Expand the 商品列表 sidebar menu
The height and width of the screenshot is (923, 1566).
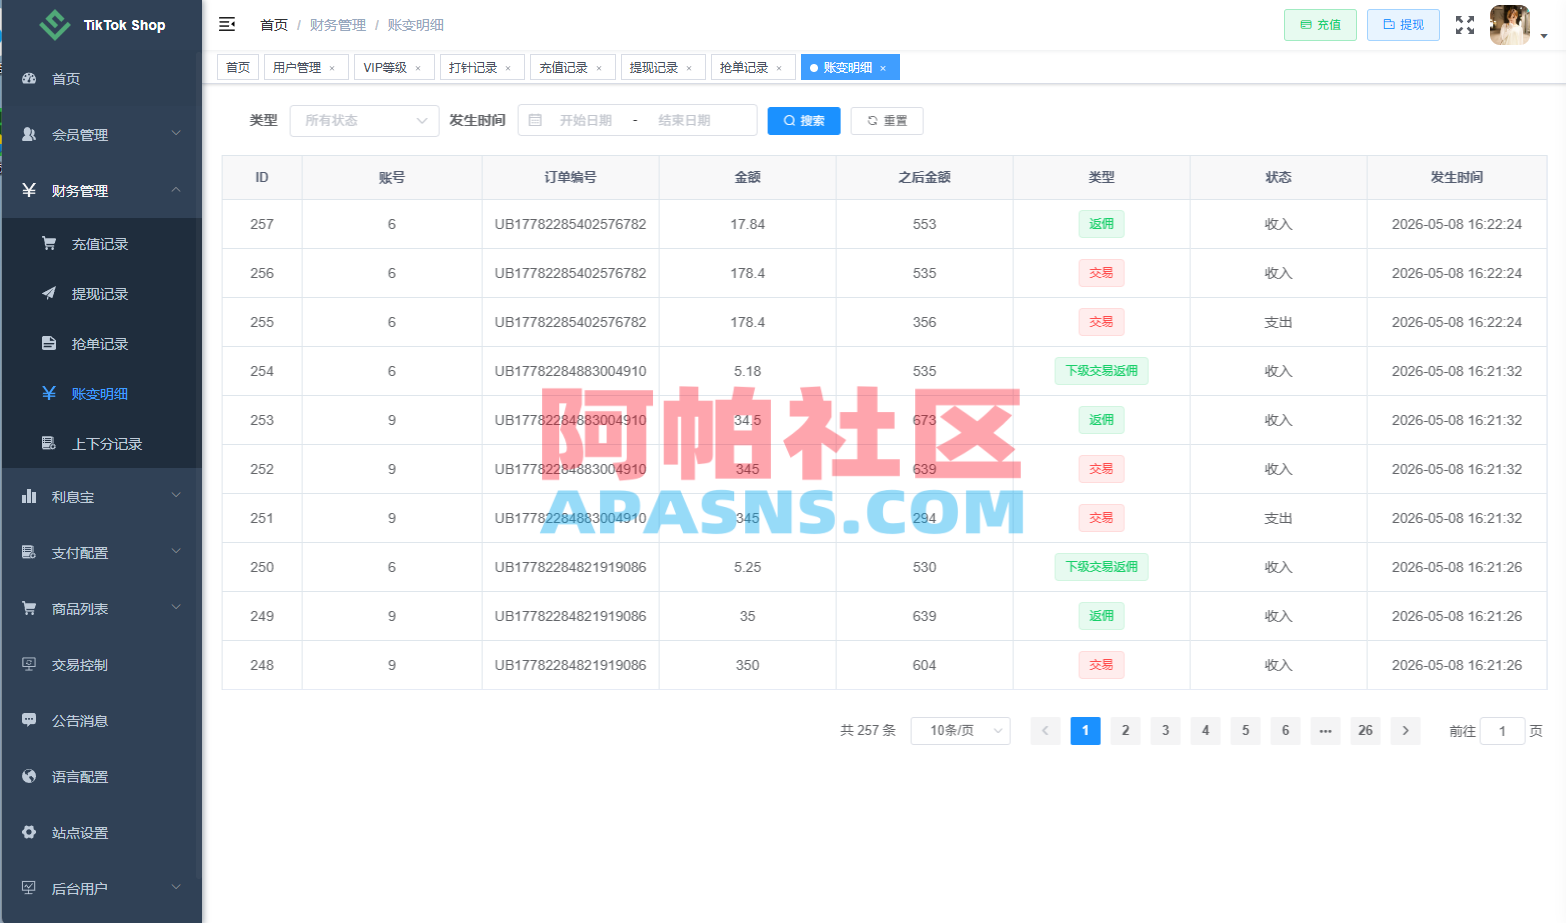coord(102,609)
